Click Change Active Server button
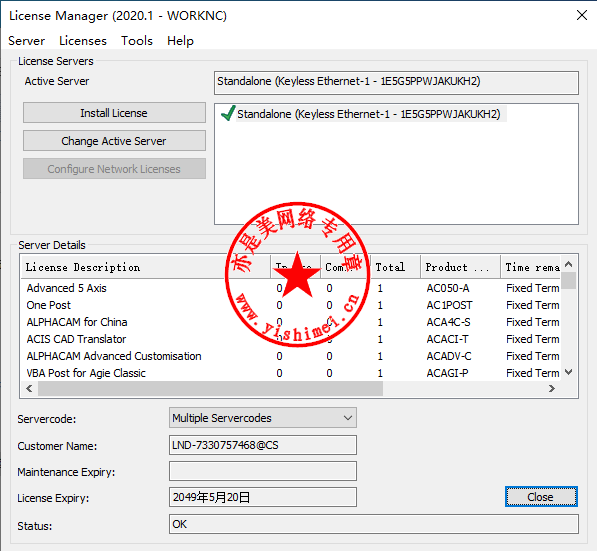Image resolution: width=597 pixels, height=551 pixels. tap(114, 141)
